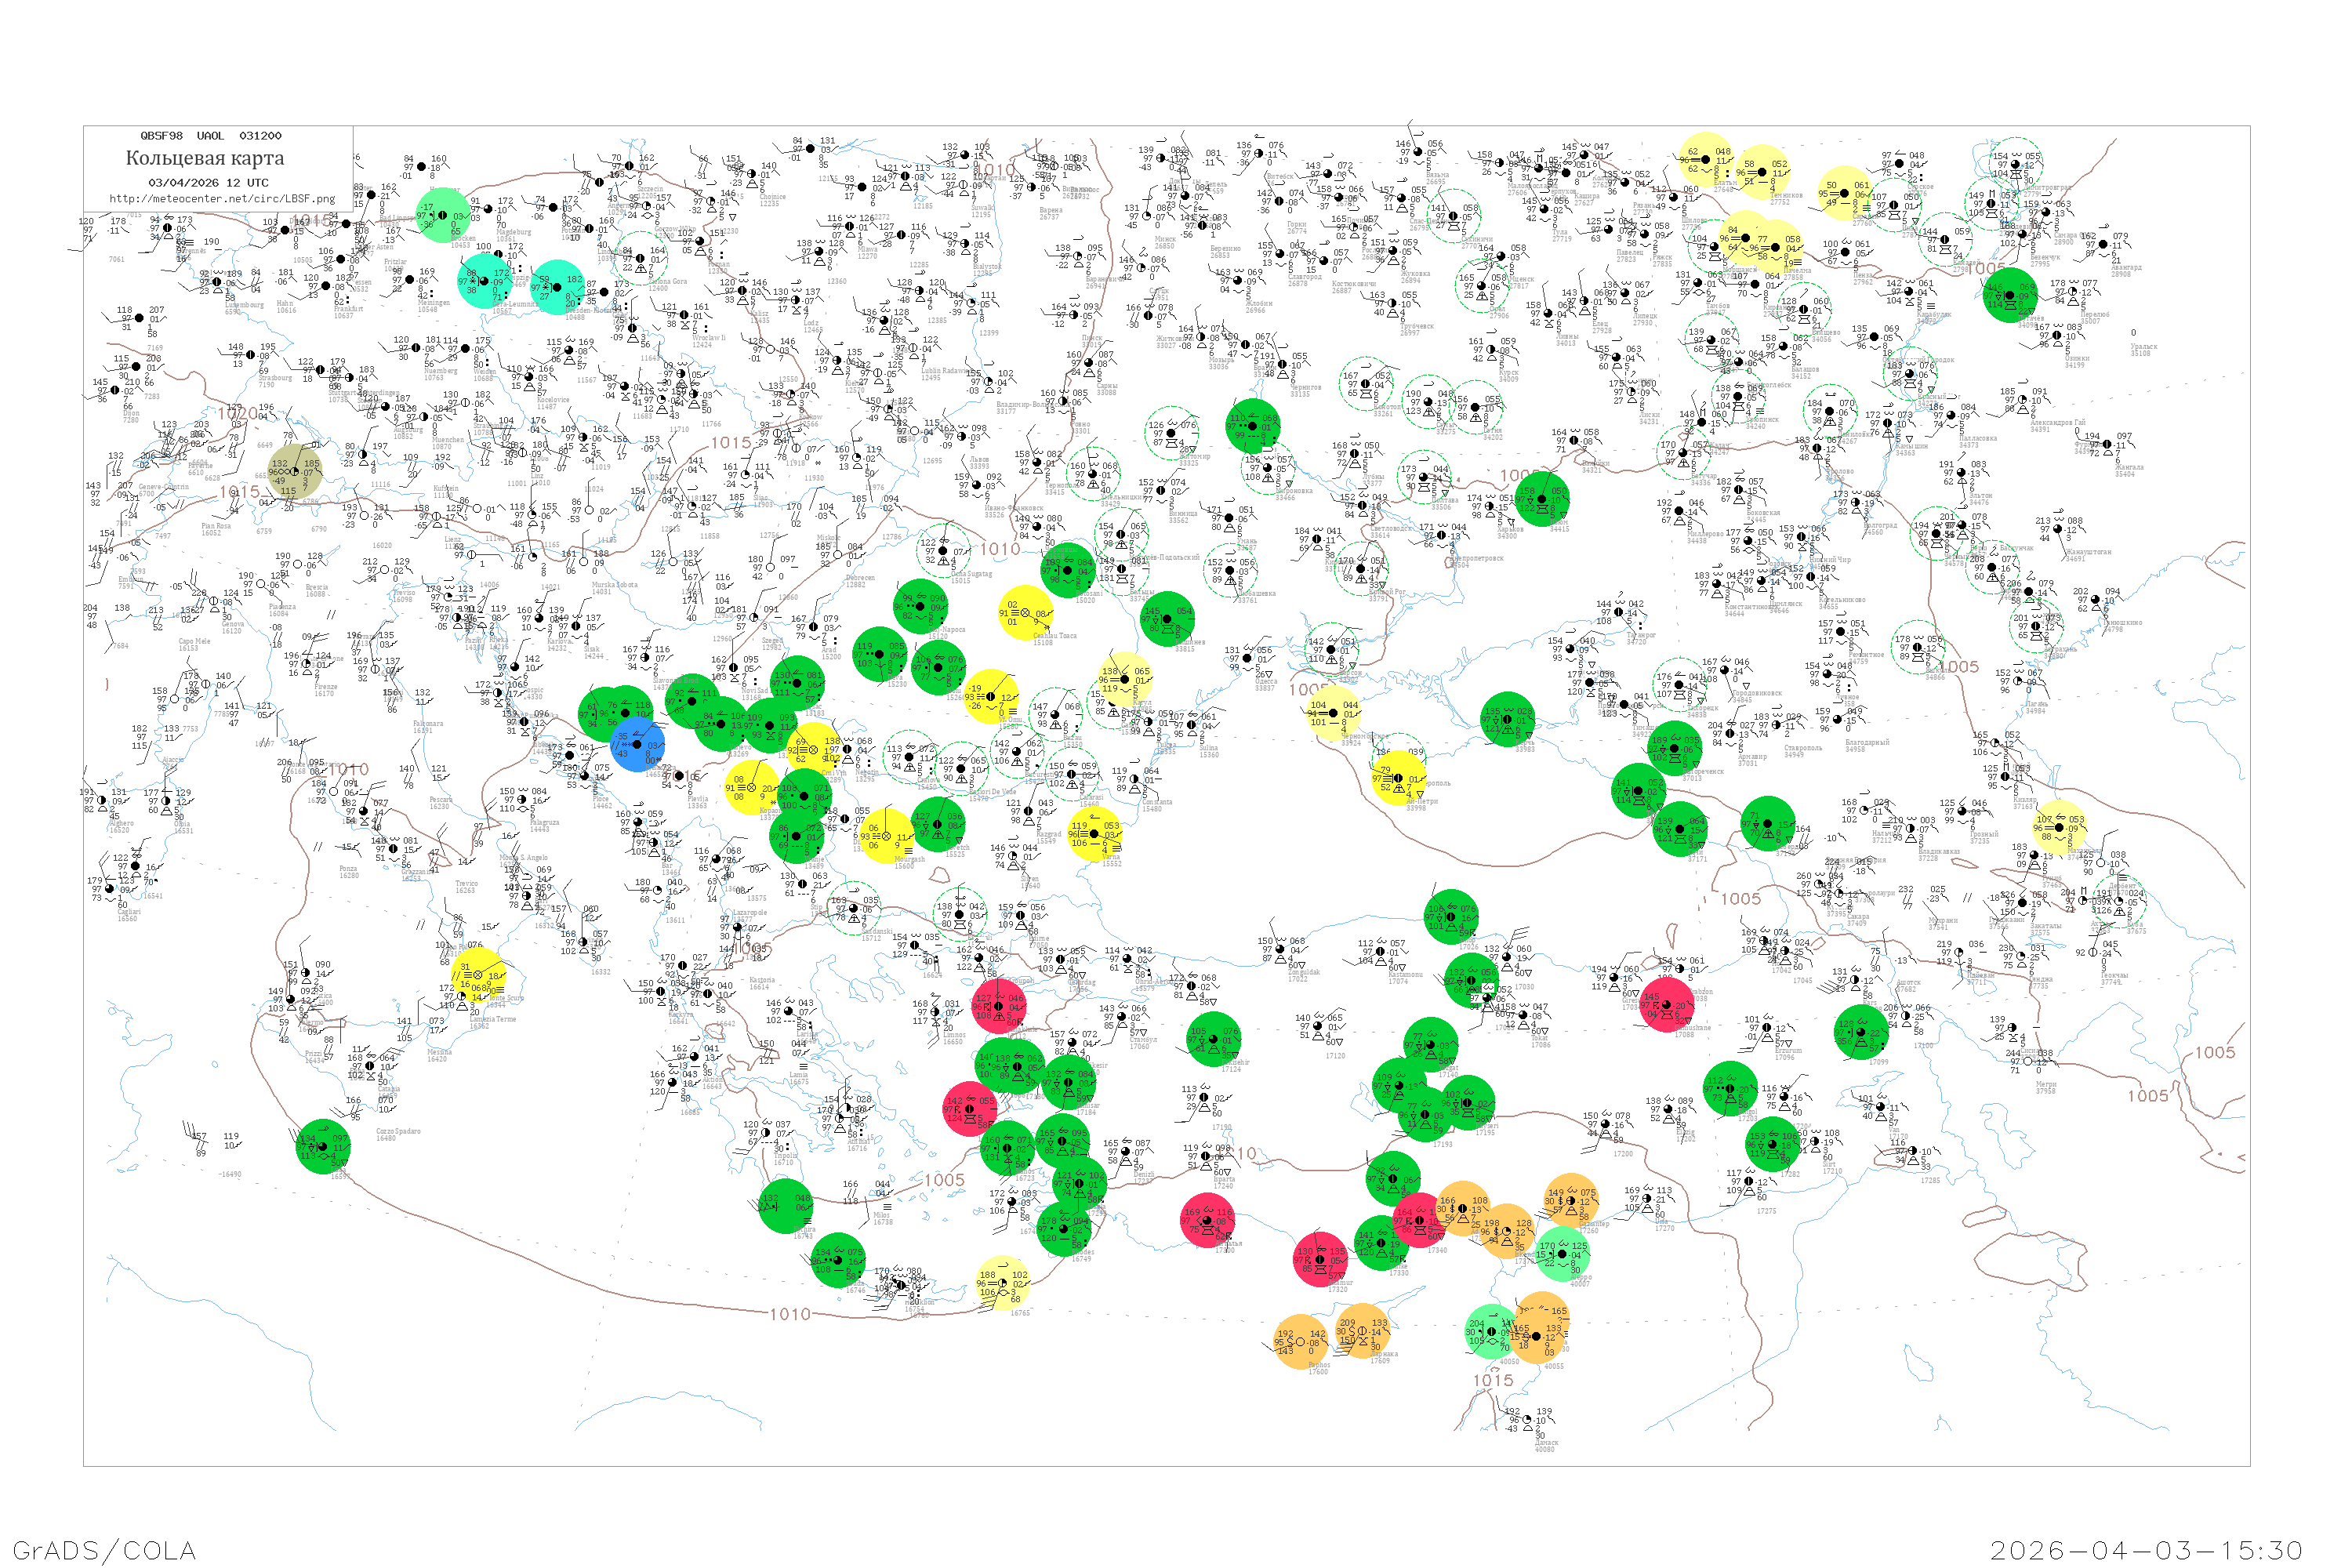Select the dashed-circle Zielona Gora station
The height and width of the screenshot is (1568, 2352).
coord(641,258)
